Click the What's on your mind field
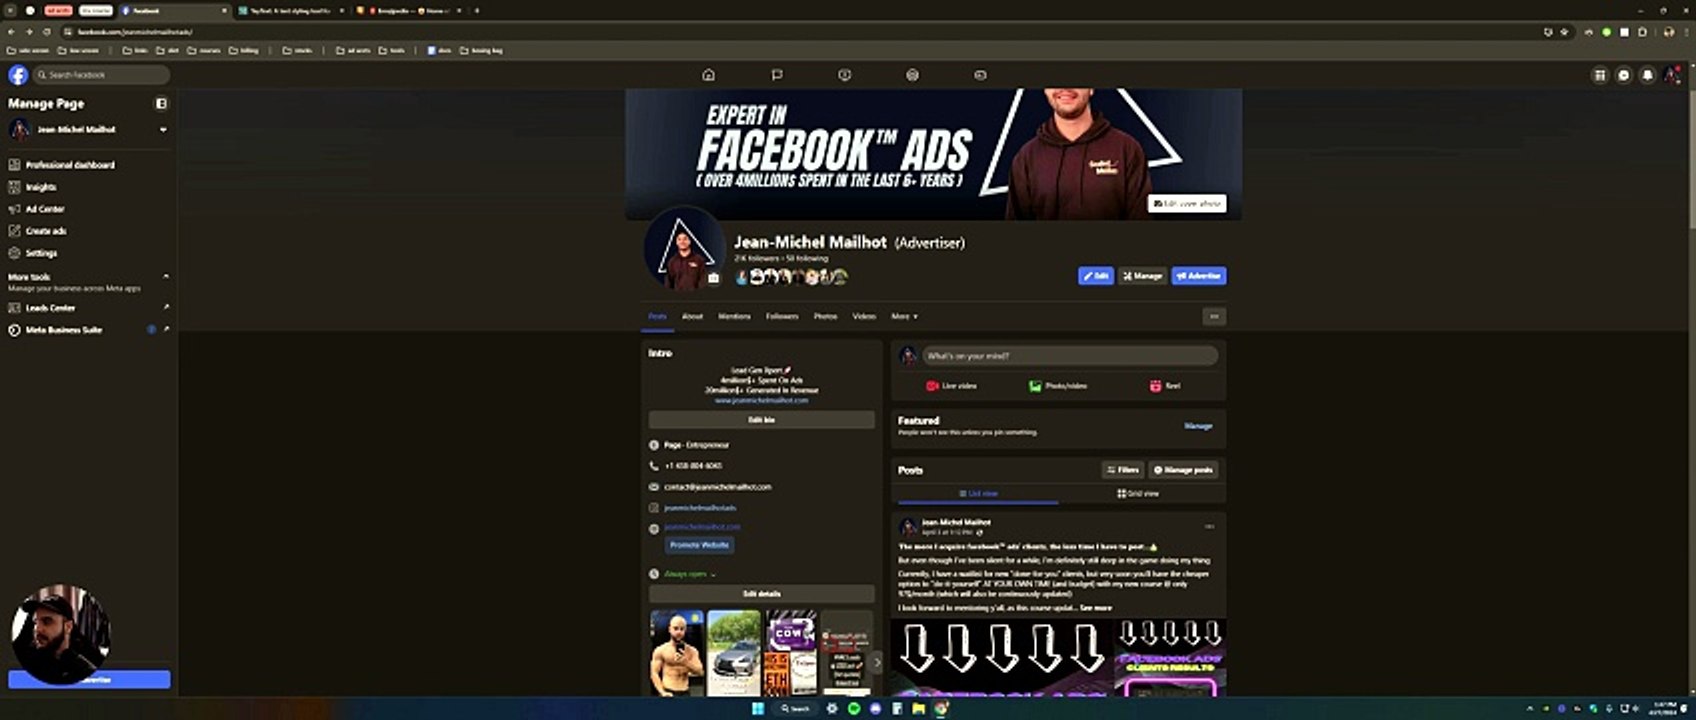This screenshot has width=1696, height=720. pos(1070,356)
